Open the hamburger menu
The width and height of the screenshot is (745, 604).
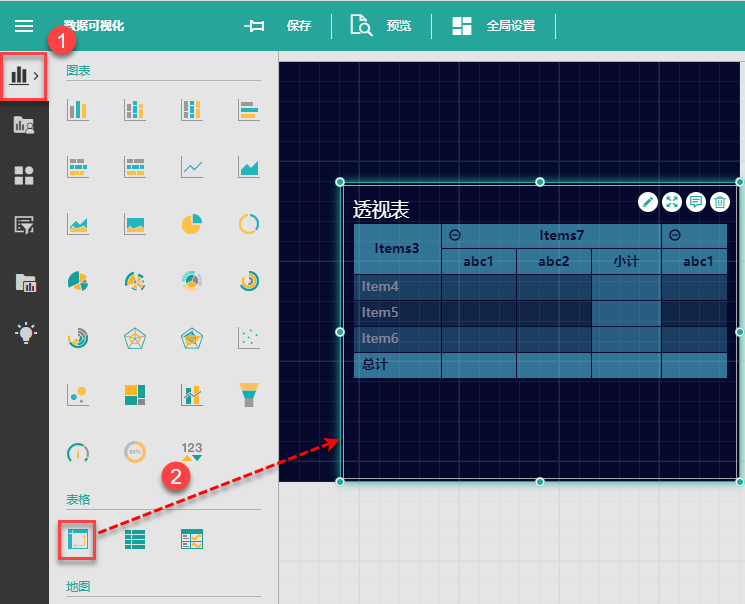(x=24, y=26)
